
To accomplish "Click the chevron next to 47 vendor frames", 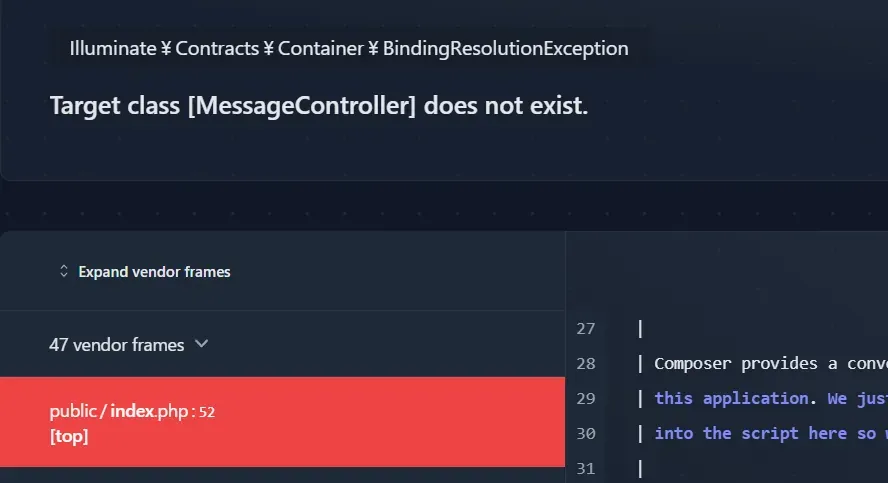I will pos(201,344).
